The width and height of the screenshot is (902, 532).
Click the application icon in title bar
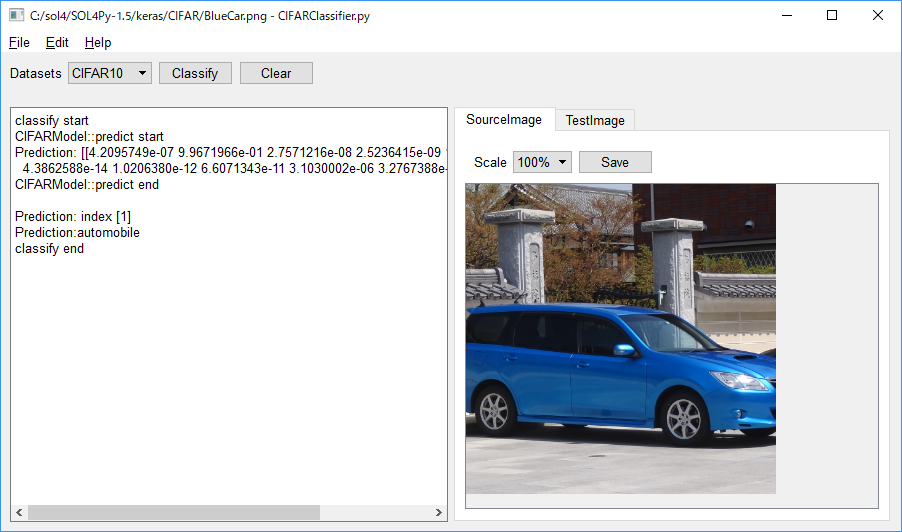[x=16, y=16]
